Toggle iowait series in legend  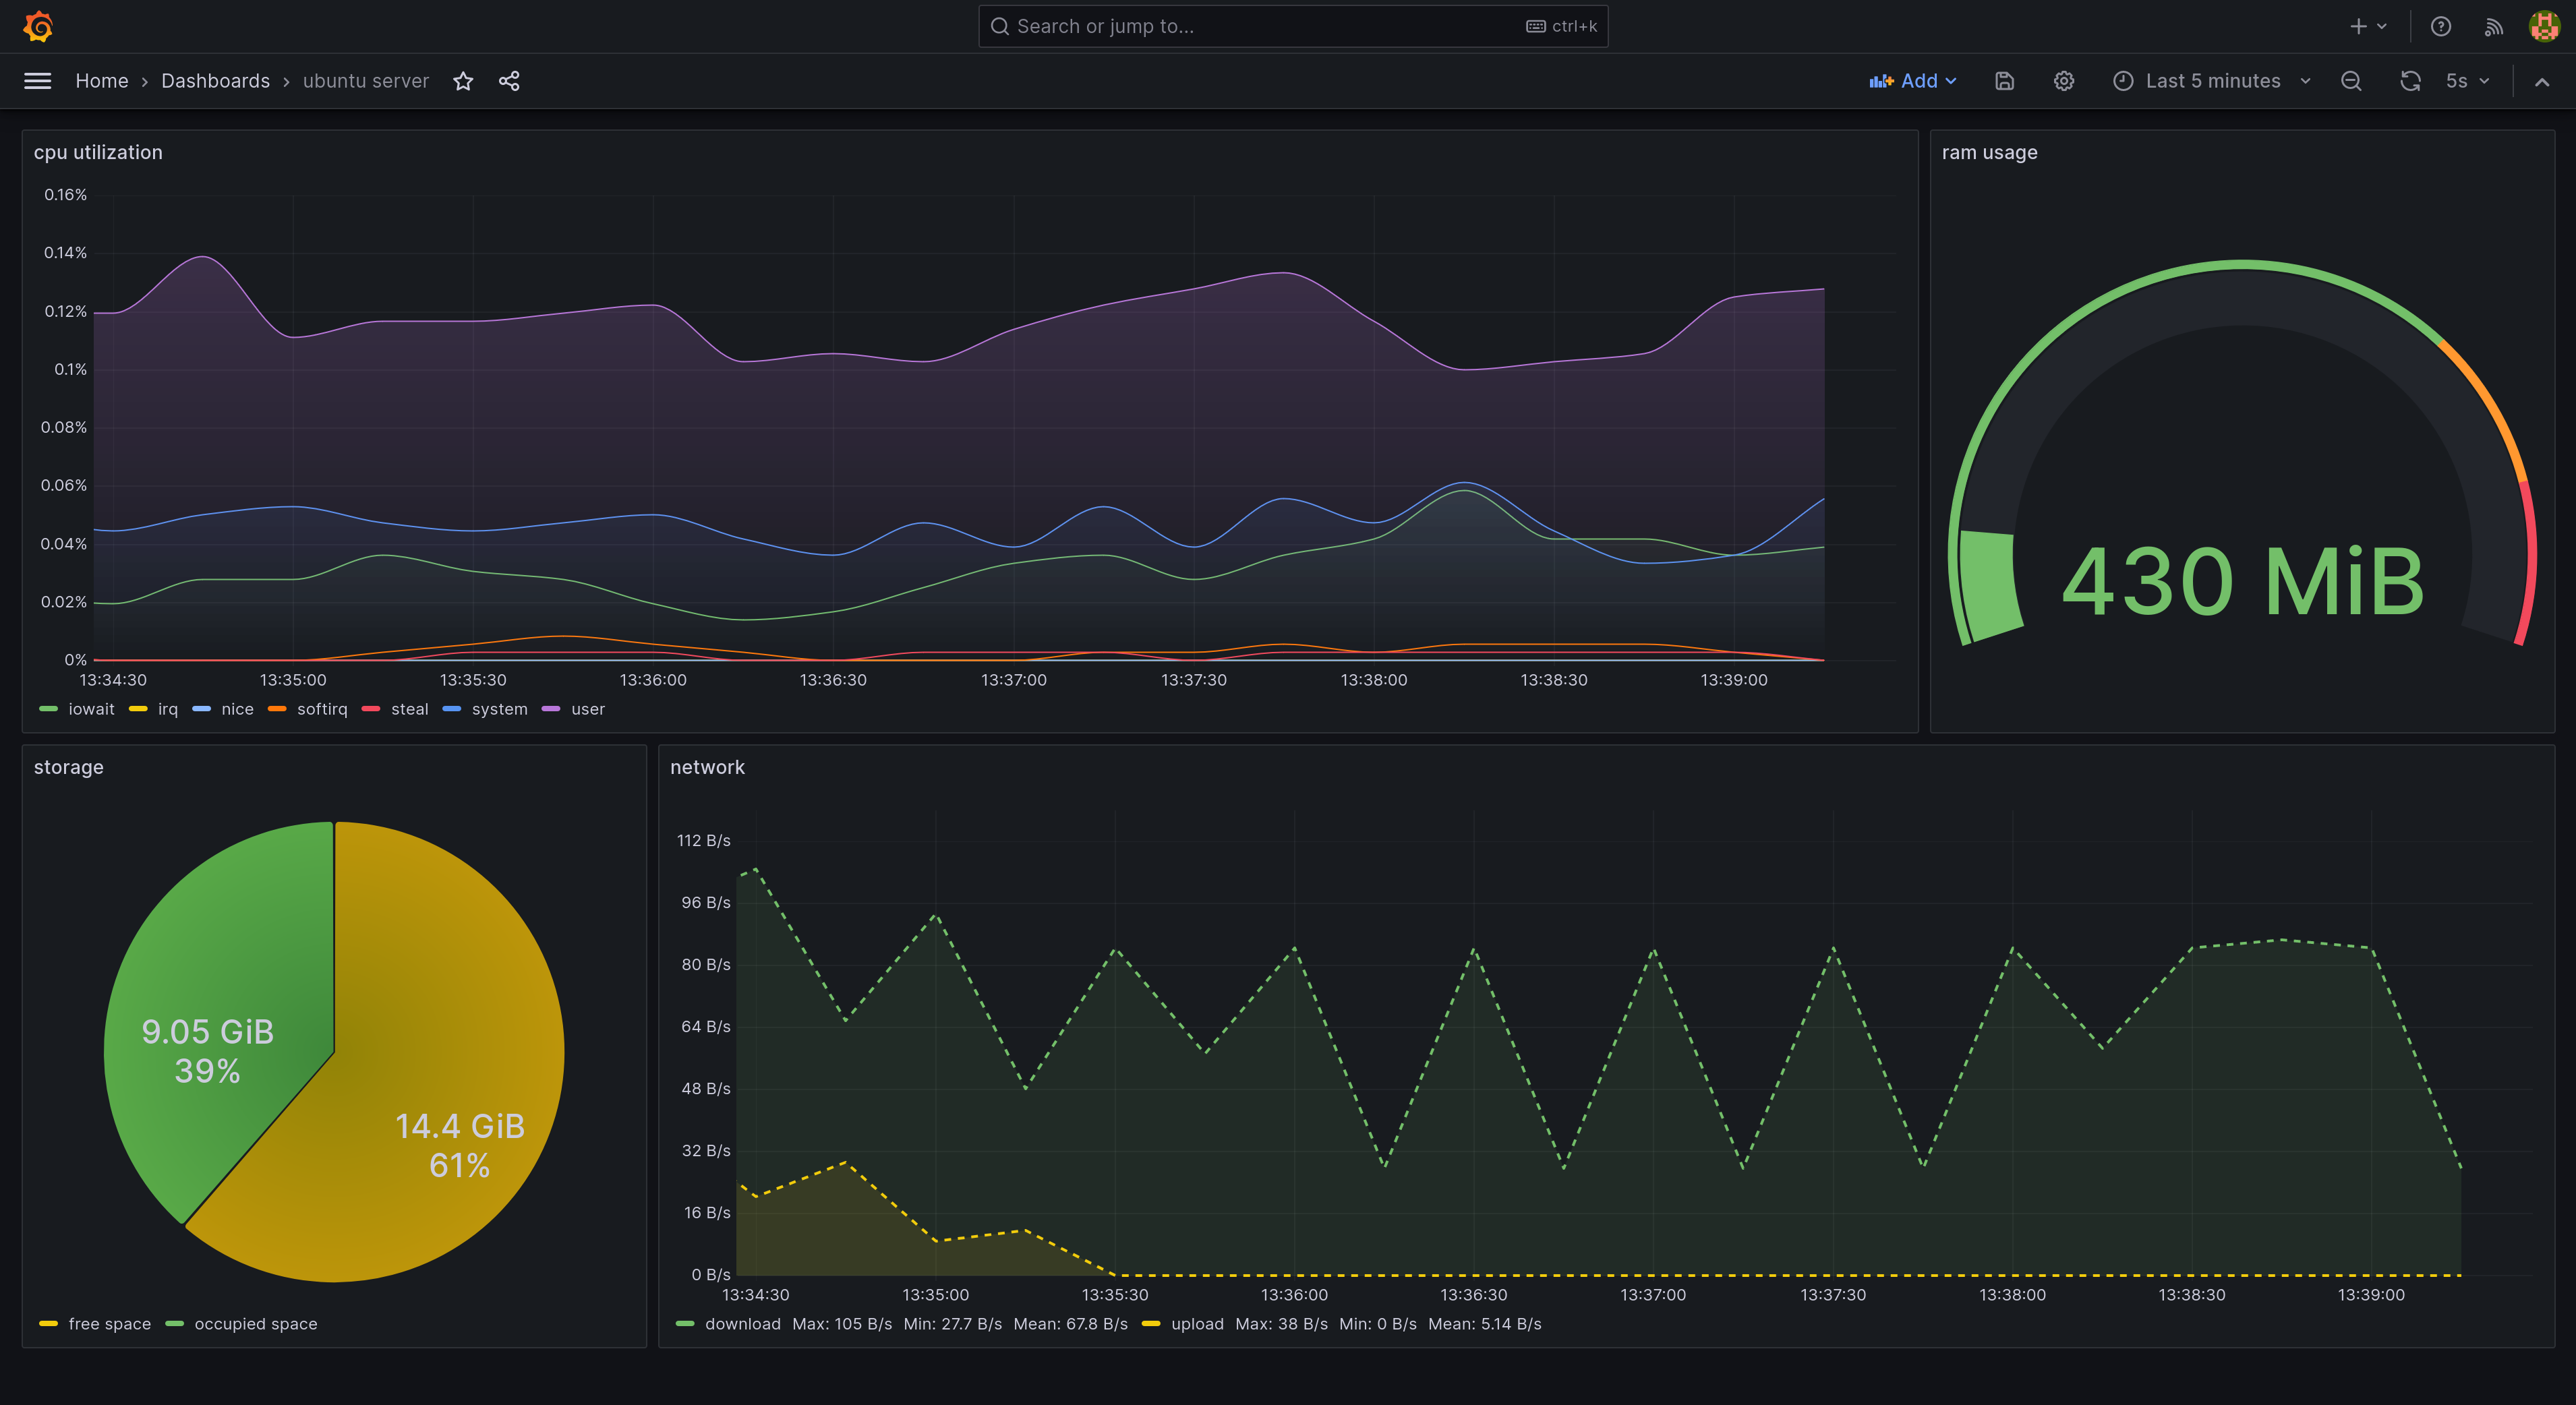(91, 709)
